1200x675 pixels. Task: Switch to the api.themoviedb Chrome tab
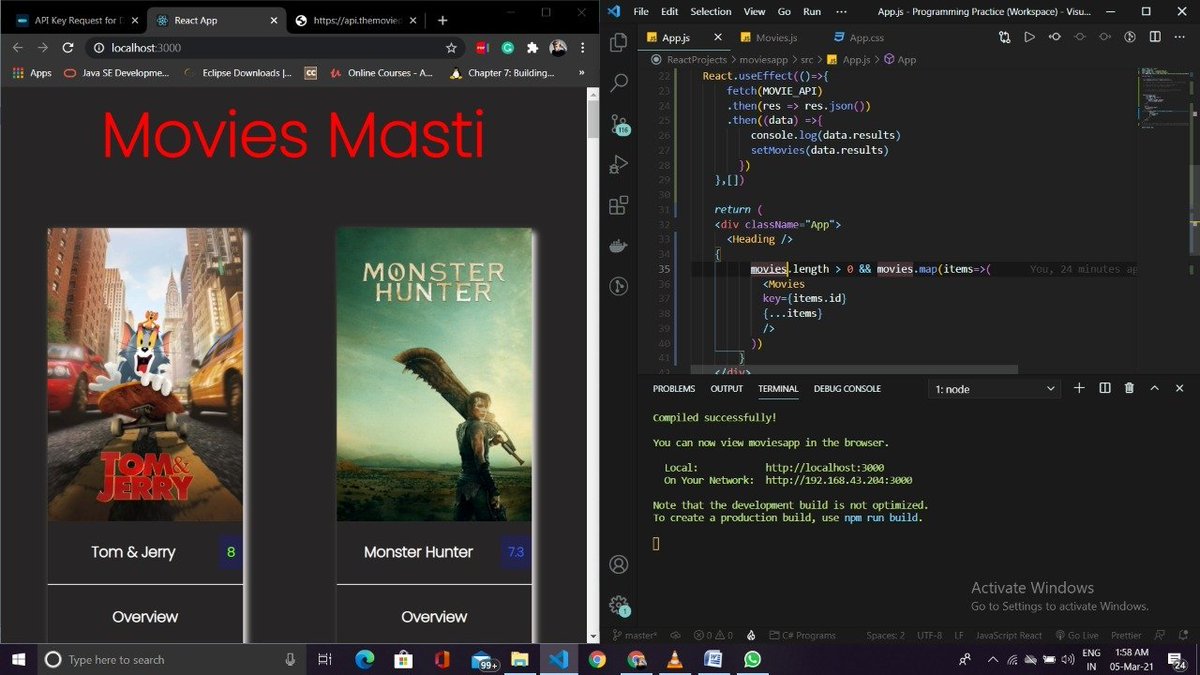tap(355, 20)
